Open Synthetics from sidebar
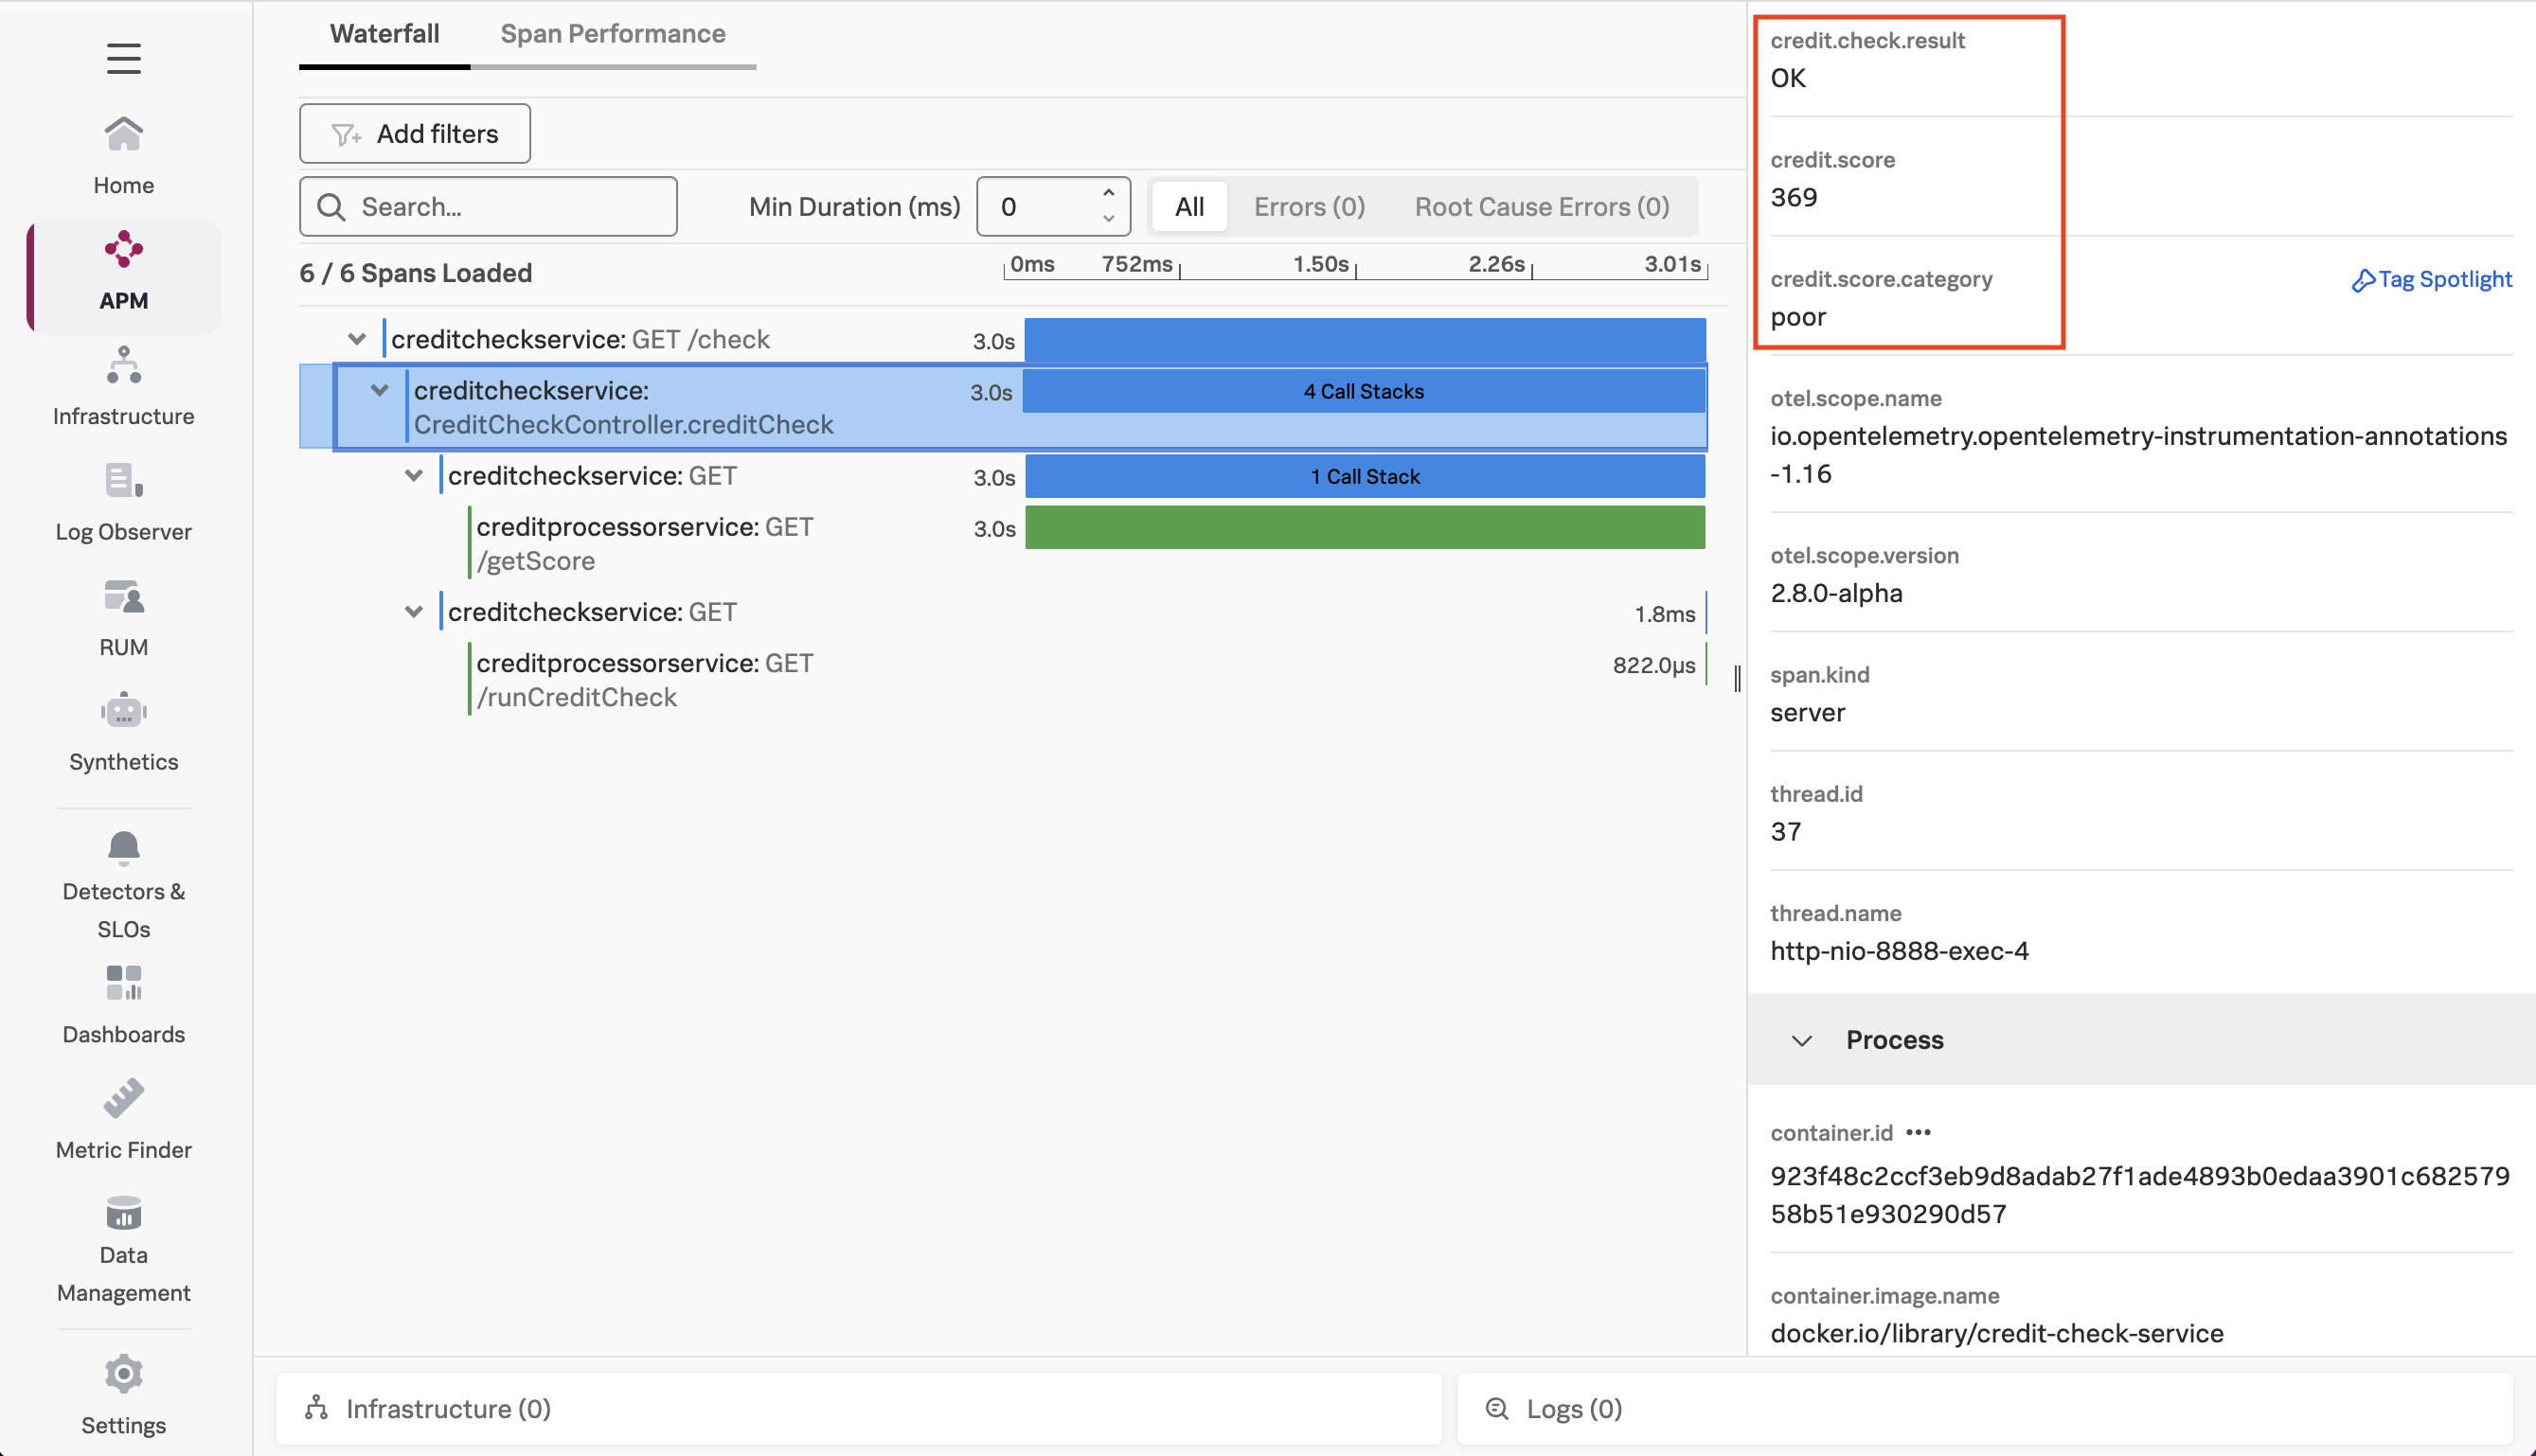Screen dimensions: 2536x1456 (x=123, y=732)
